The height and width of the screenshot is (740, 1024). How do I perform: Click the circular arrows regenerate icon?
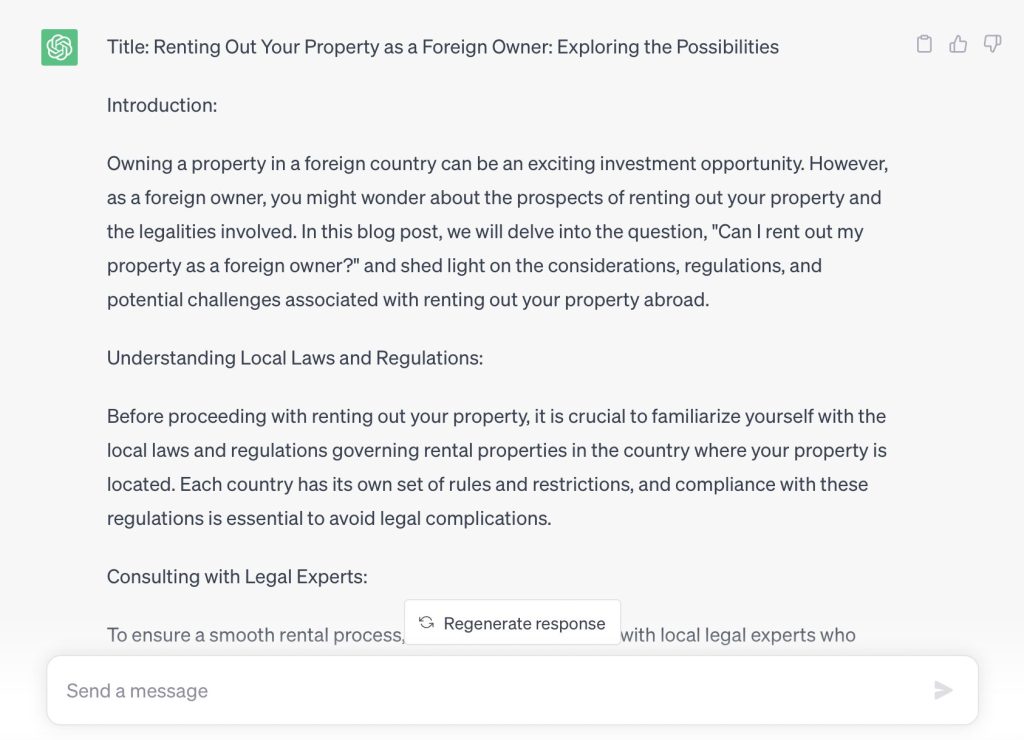pyautogui.click(x=426, y=622)
